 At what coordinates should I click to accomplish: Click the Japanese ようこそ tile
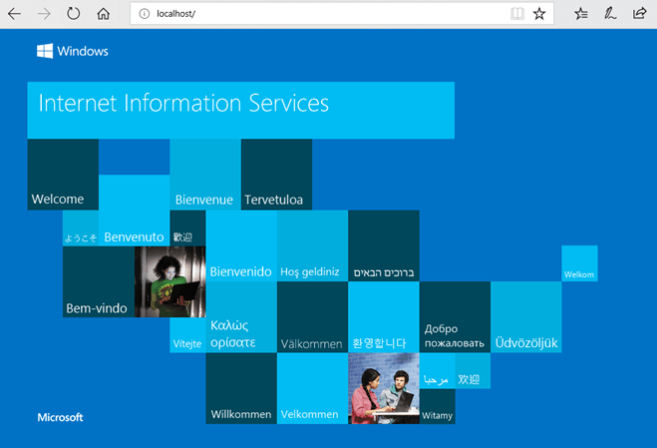pos(80,228)
